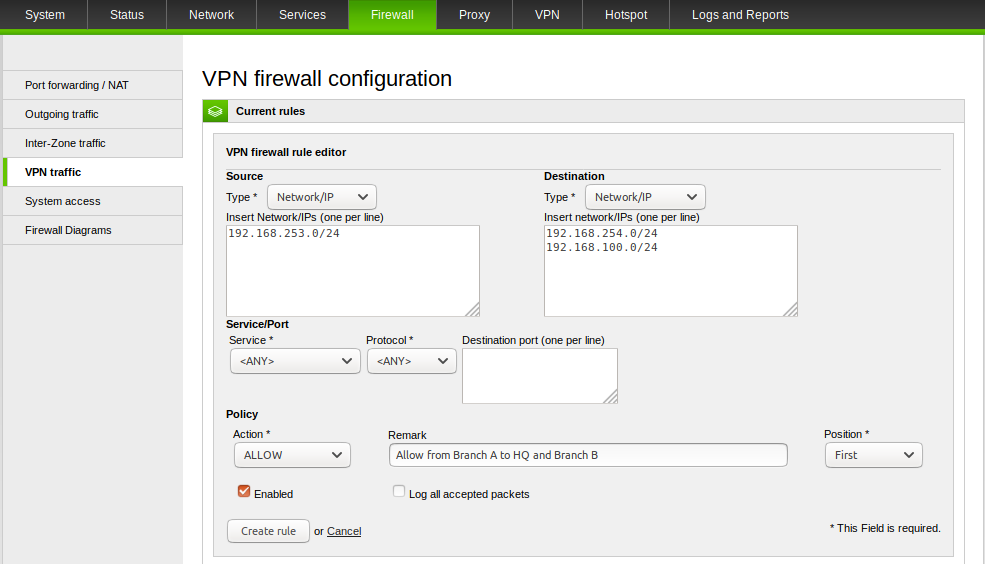
Task: Open the VPN top menu tab
Action: point(547,15)
